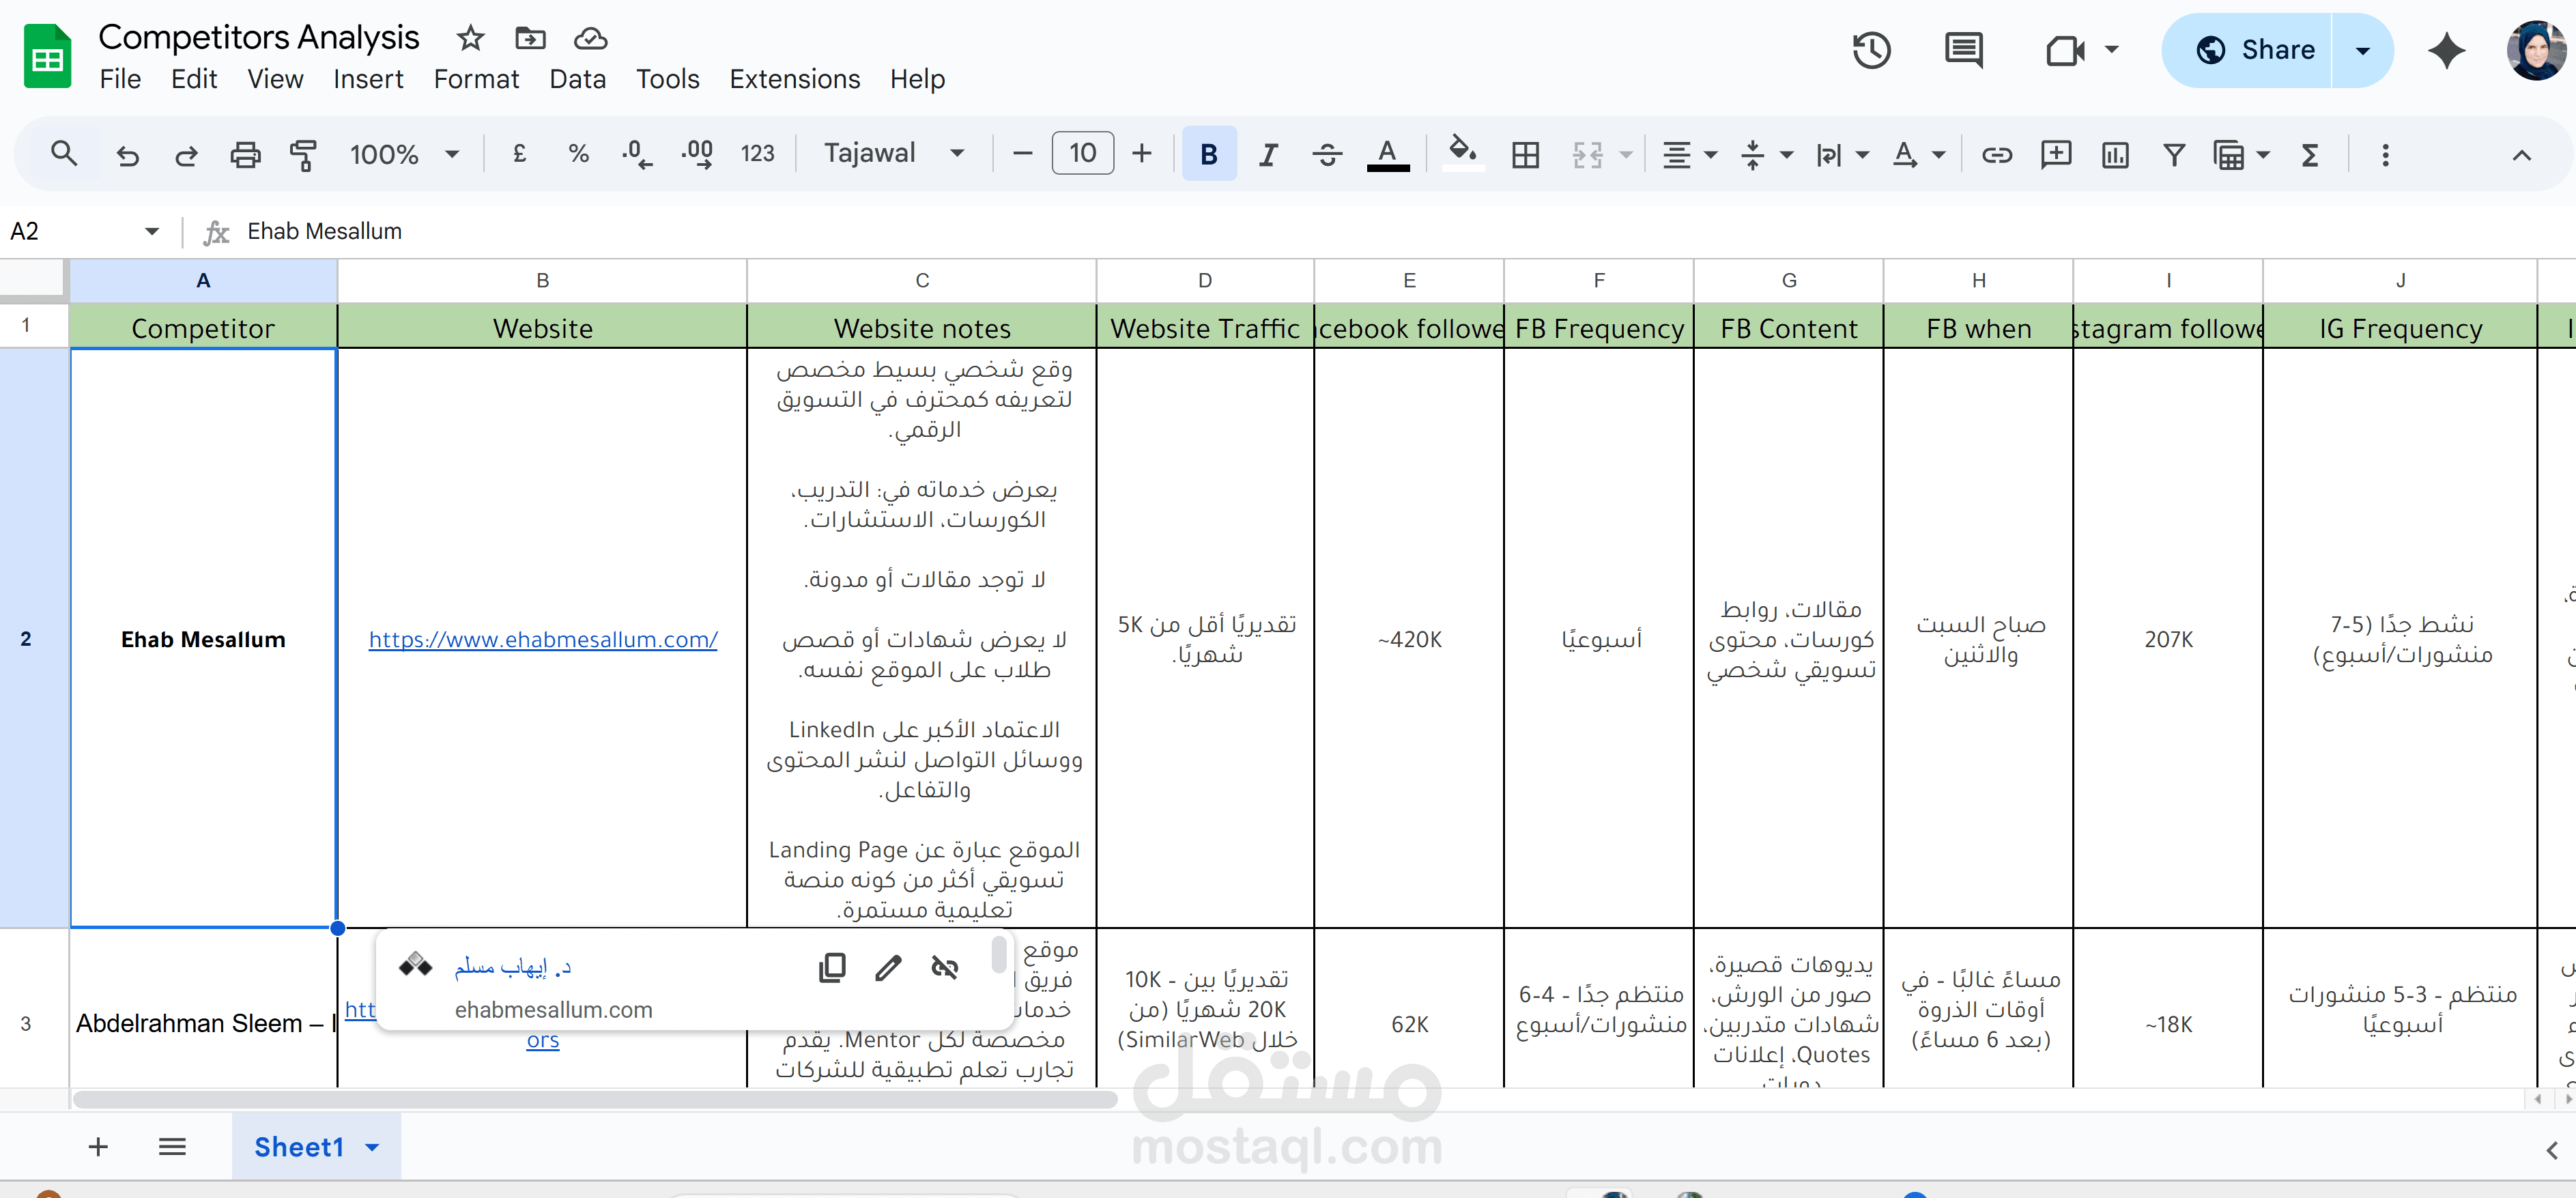The image size is (2576, 1198).
Task: Open the Share options dropdown arrow
Action: pos(2362,50)
